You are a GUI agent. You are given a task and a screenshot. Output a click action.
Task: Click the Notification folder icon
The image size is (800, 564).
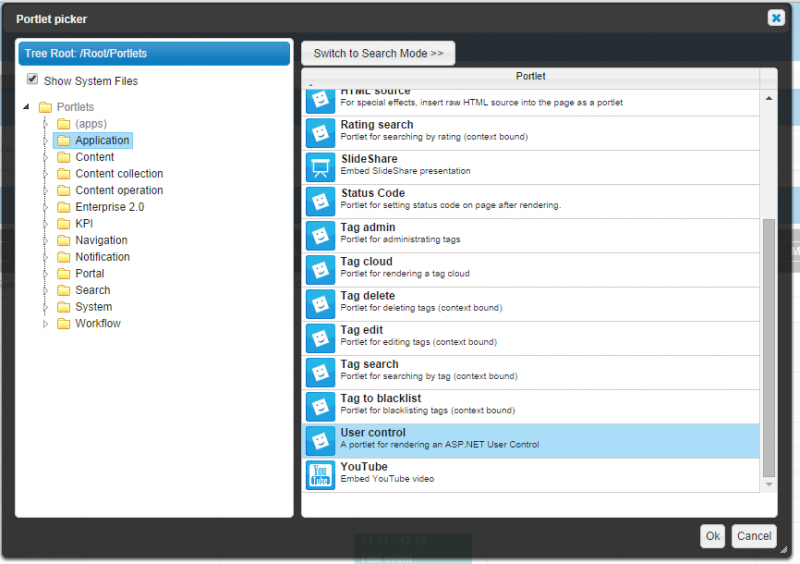[64, 257]
